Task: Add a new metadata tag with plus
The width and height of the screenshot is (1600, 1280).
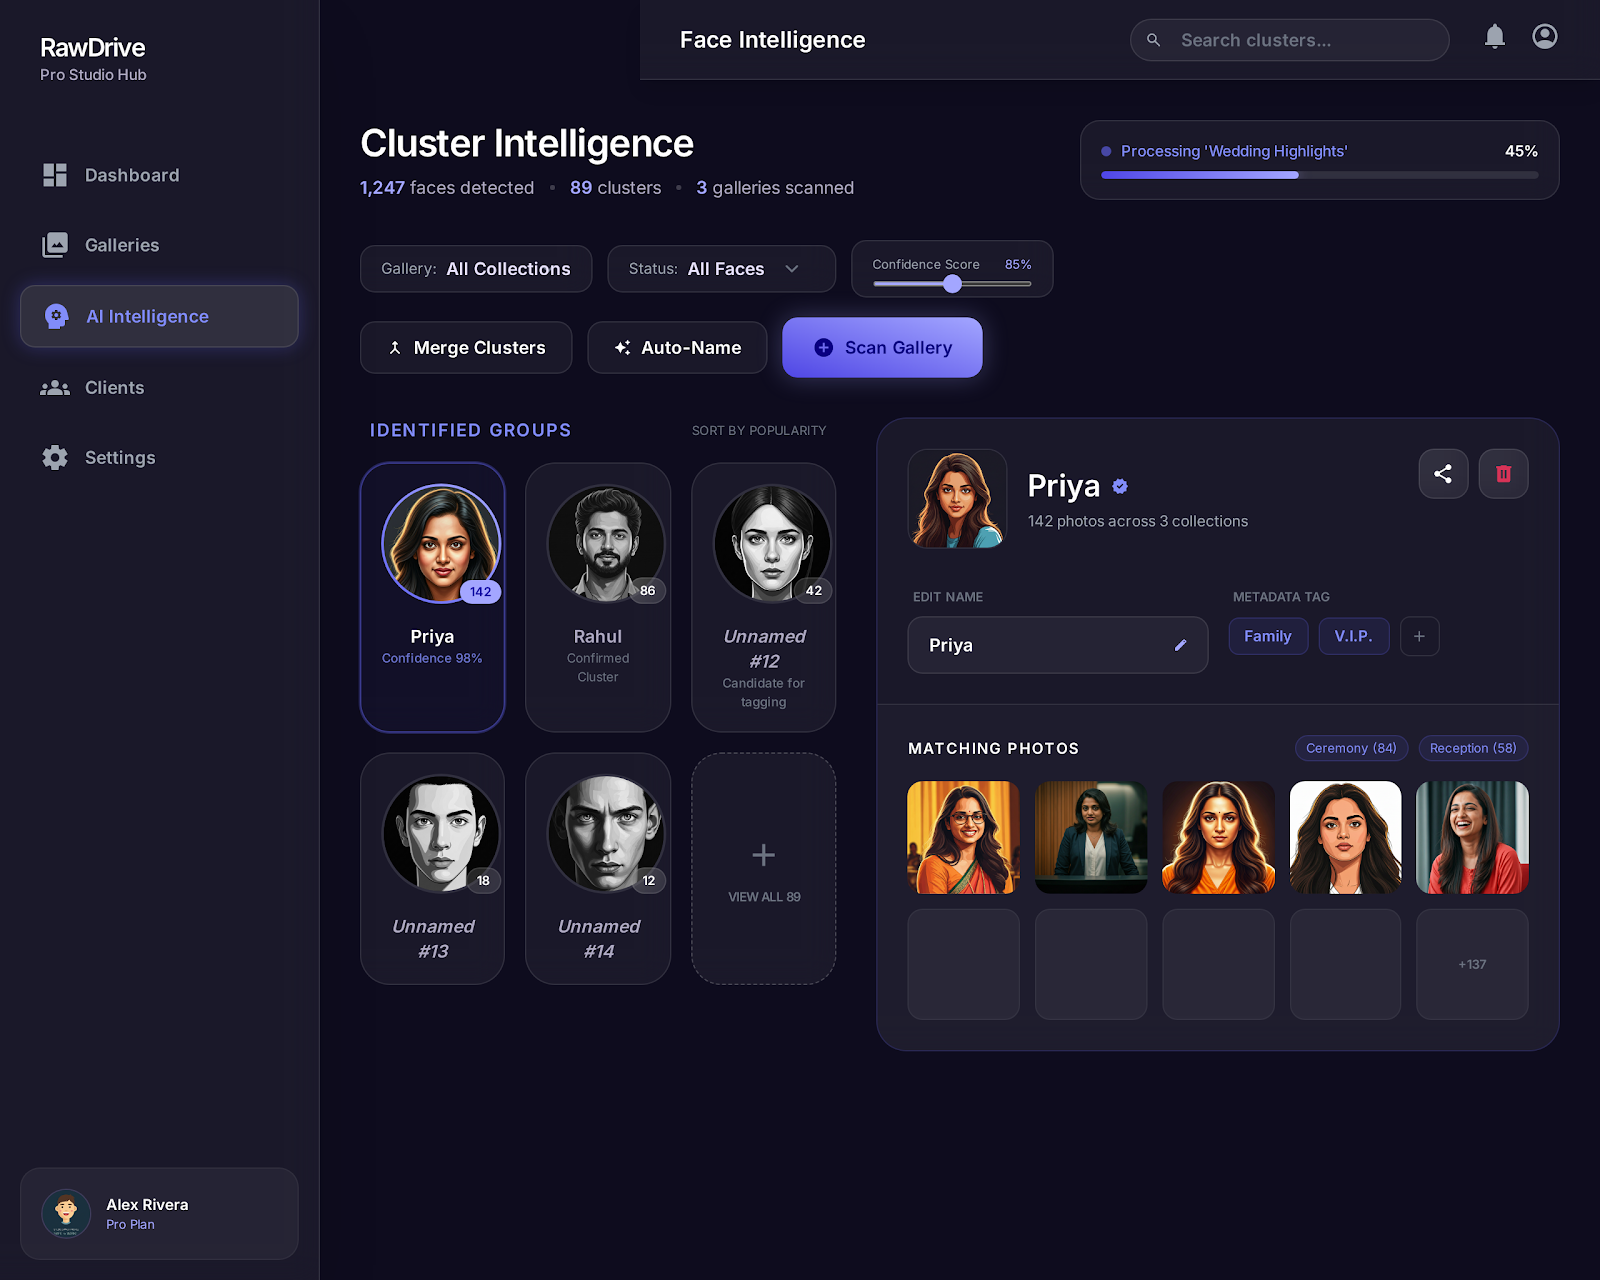Action: [1419, 636]
